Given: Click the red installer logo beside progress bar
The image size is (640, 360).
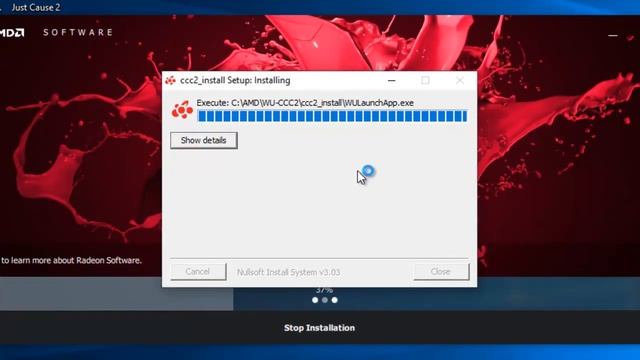Looking at the screenshot, I should (182, 109).
